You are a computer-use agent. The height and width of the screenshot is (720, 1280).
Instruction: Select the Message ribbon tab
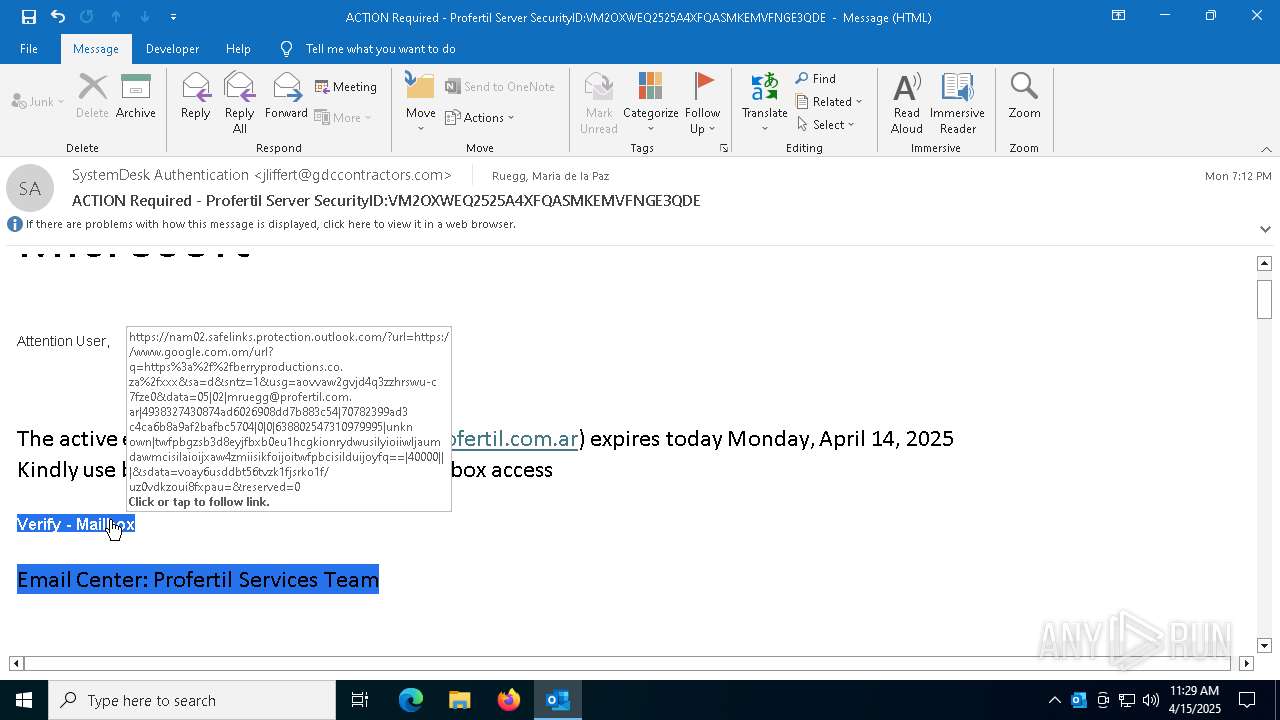96,49
